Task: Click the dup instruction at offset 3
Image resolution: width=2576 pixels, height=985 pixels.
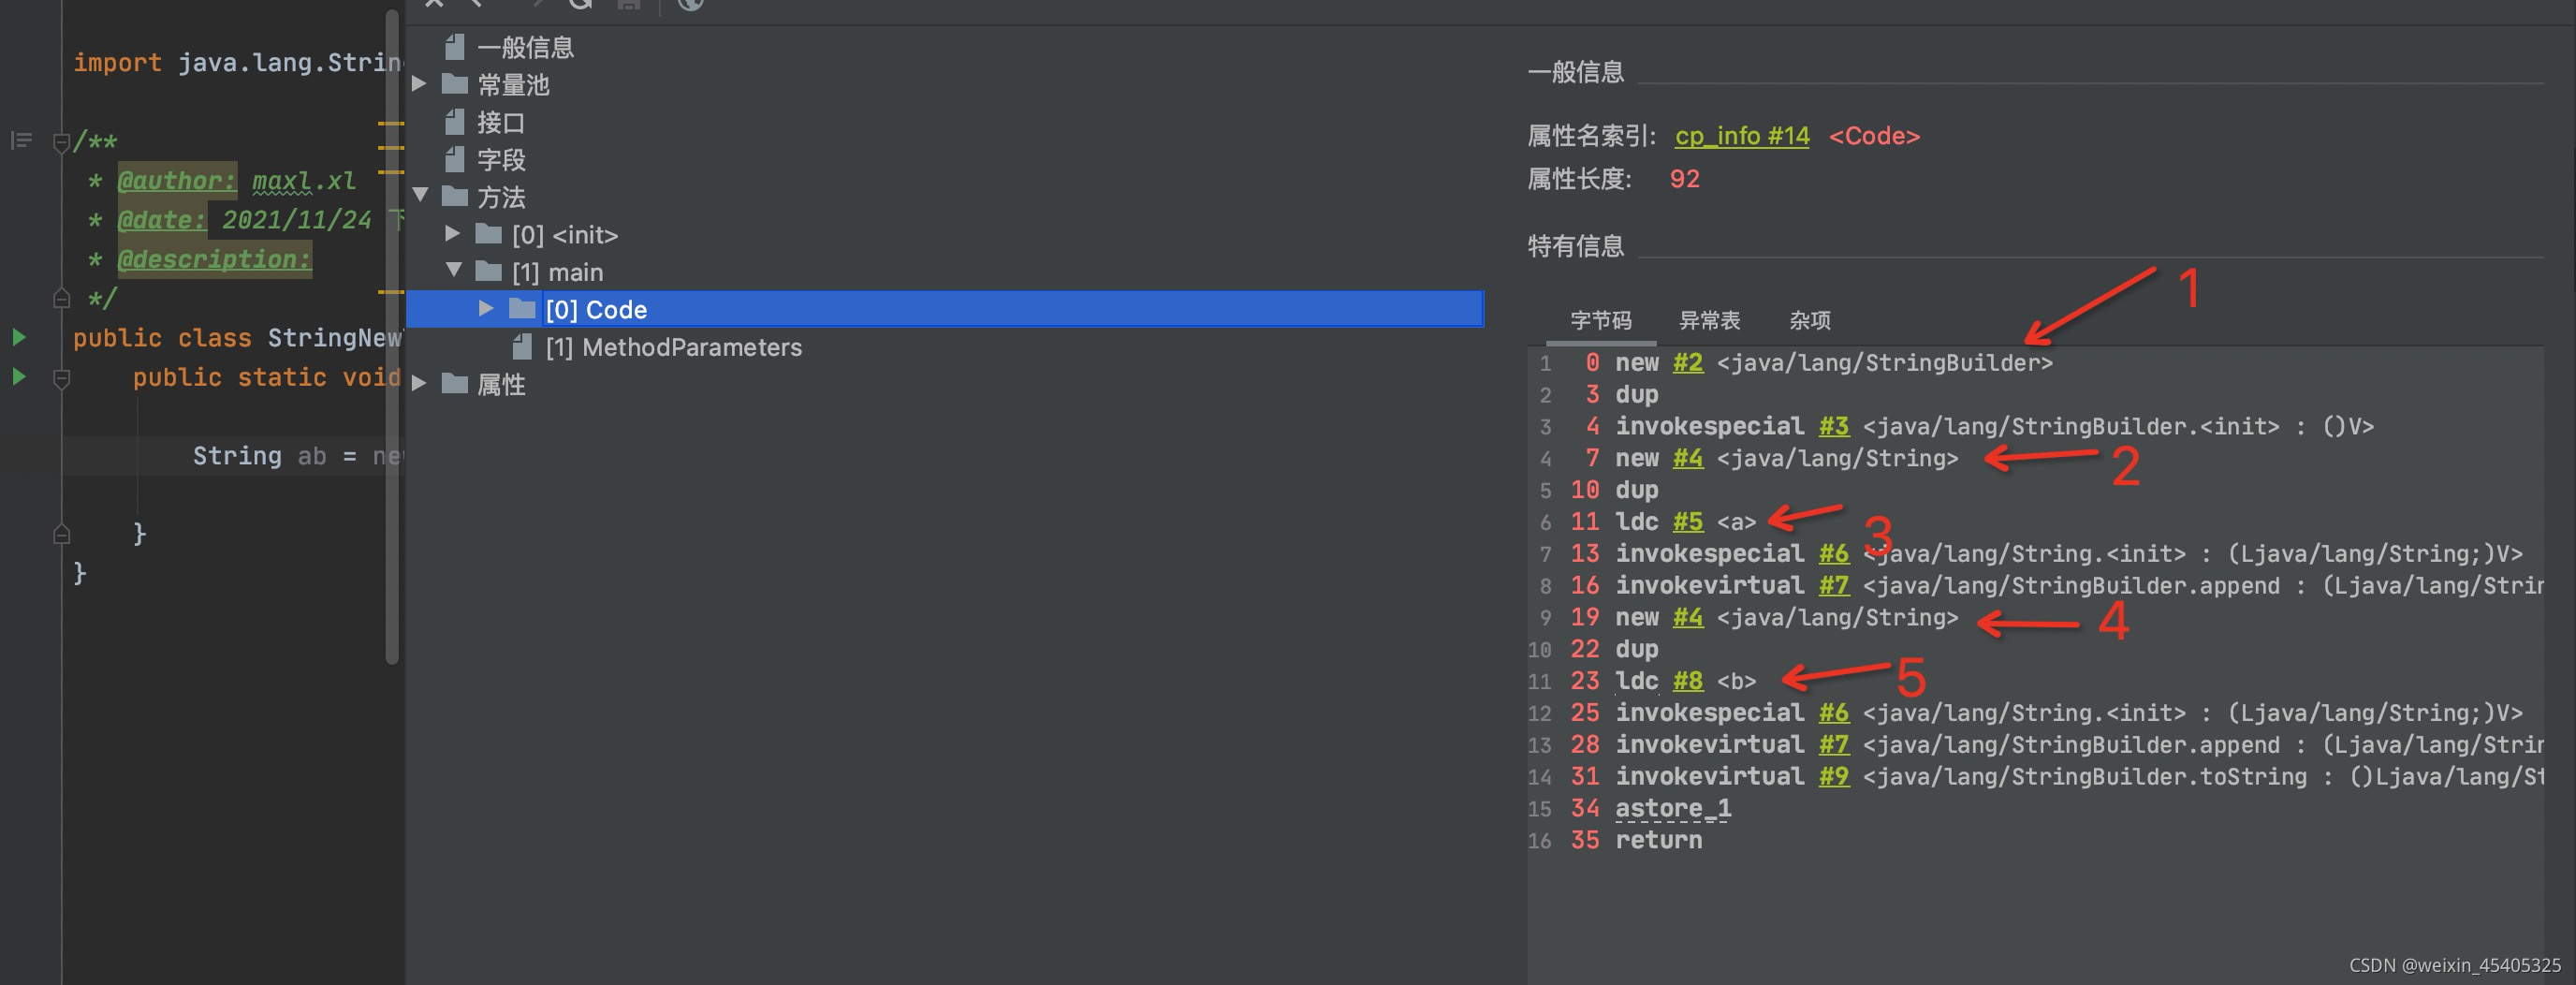Action: [x=1637, y=394]
